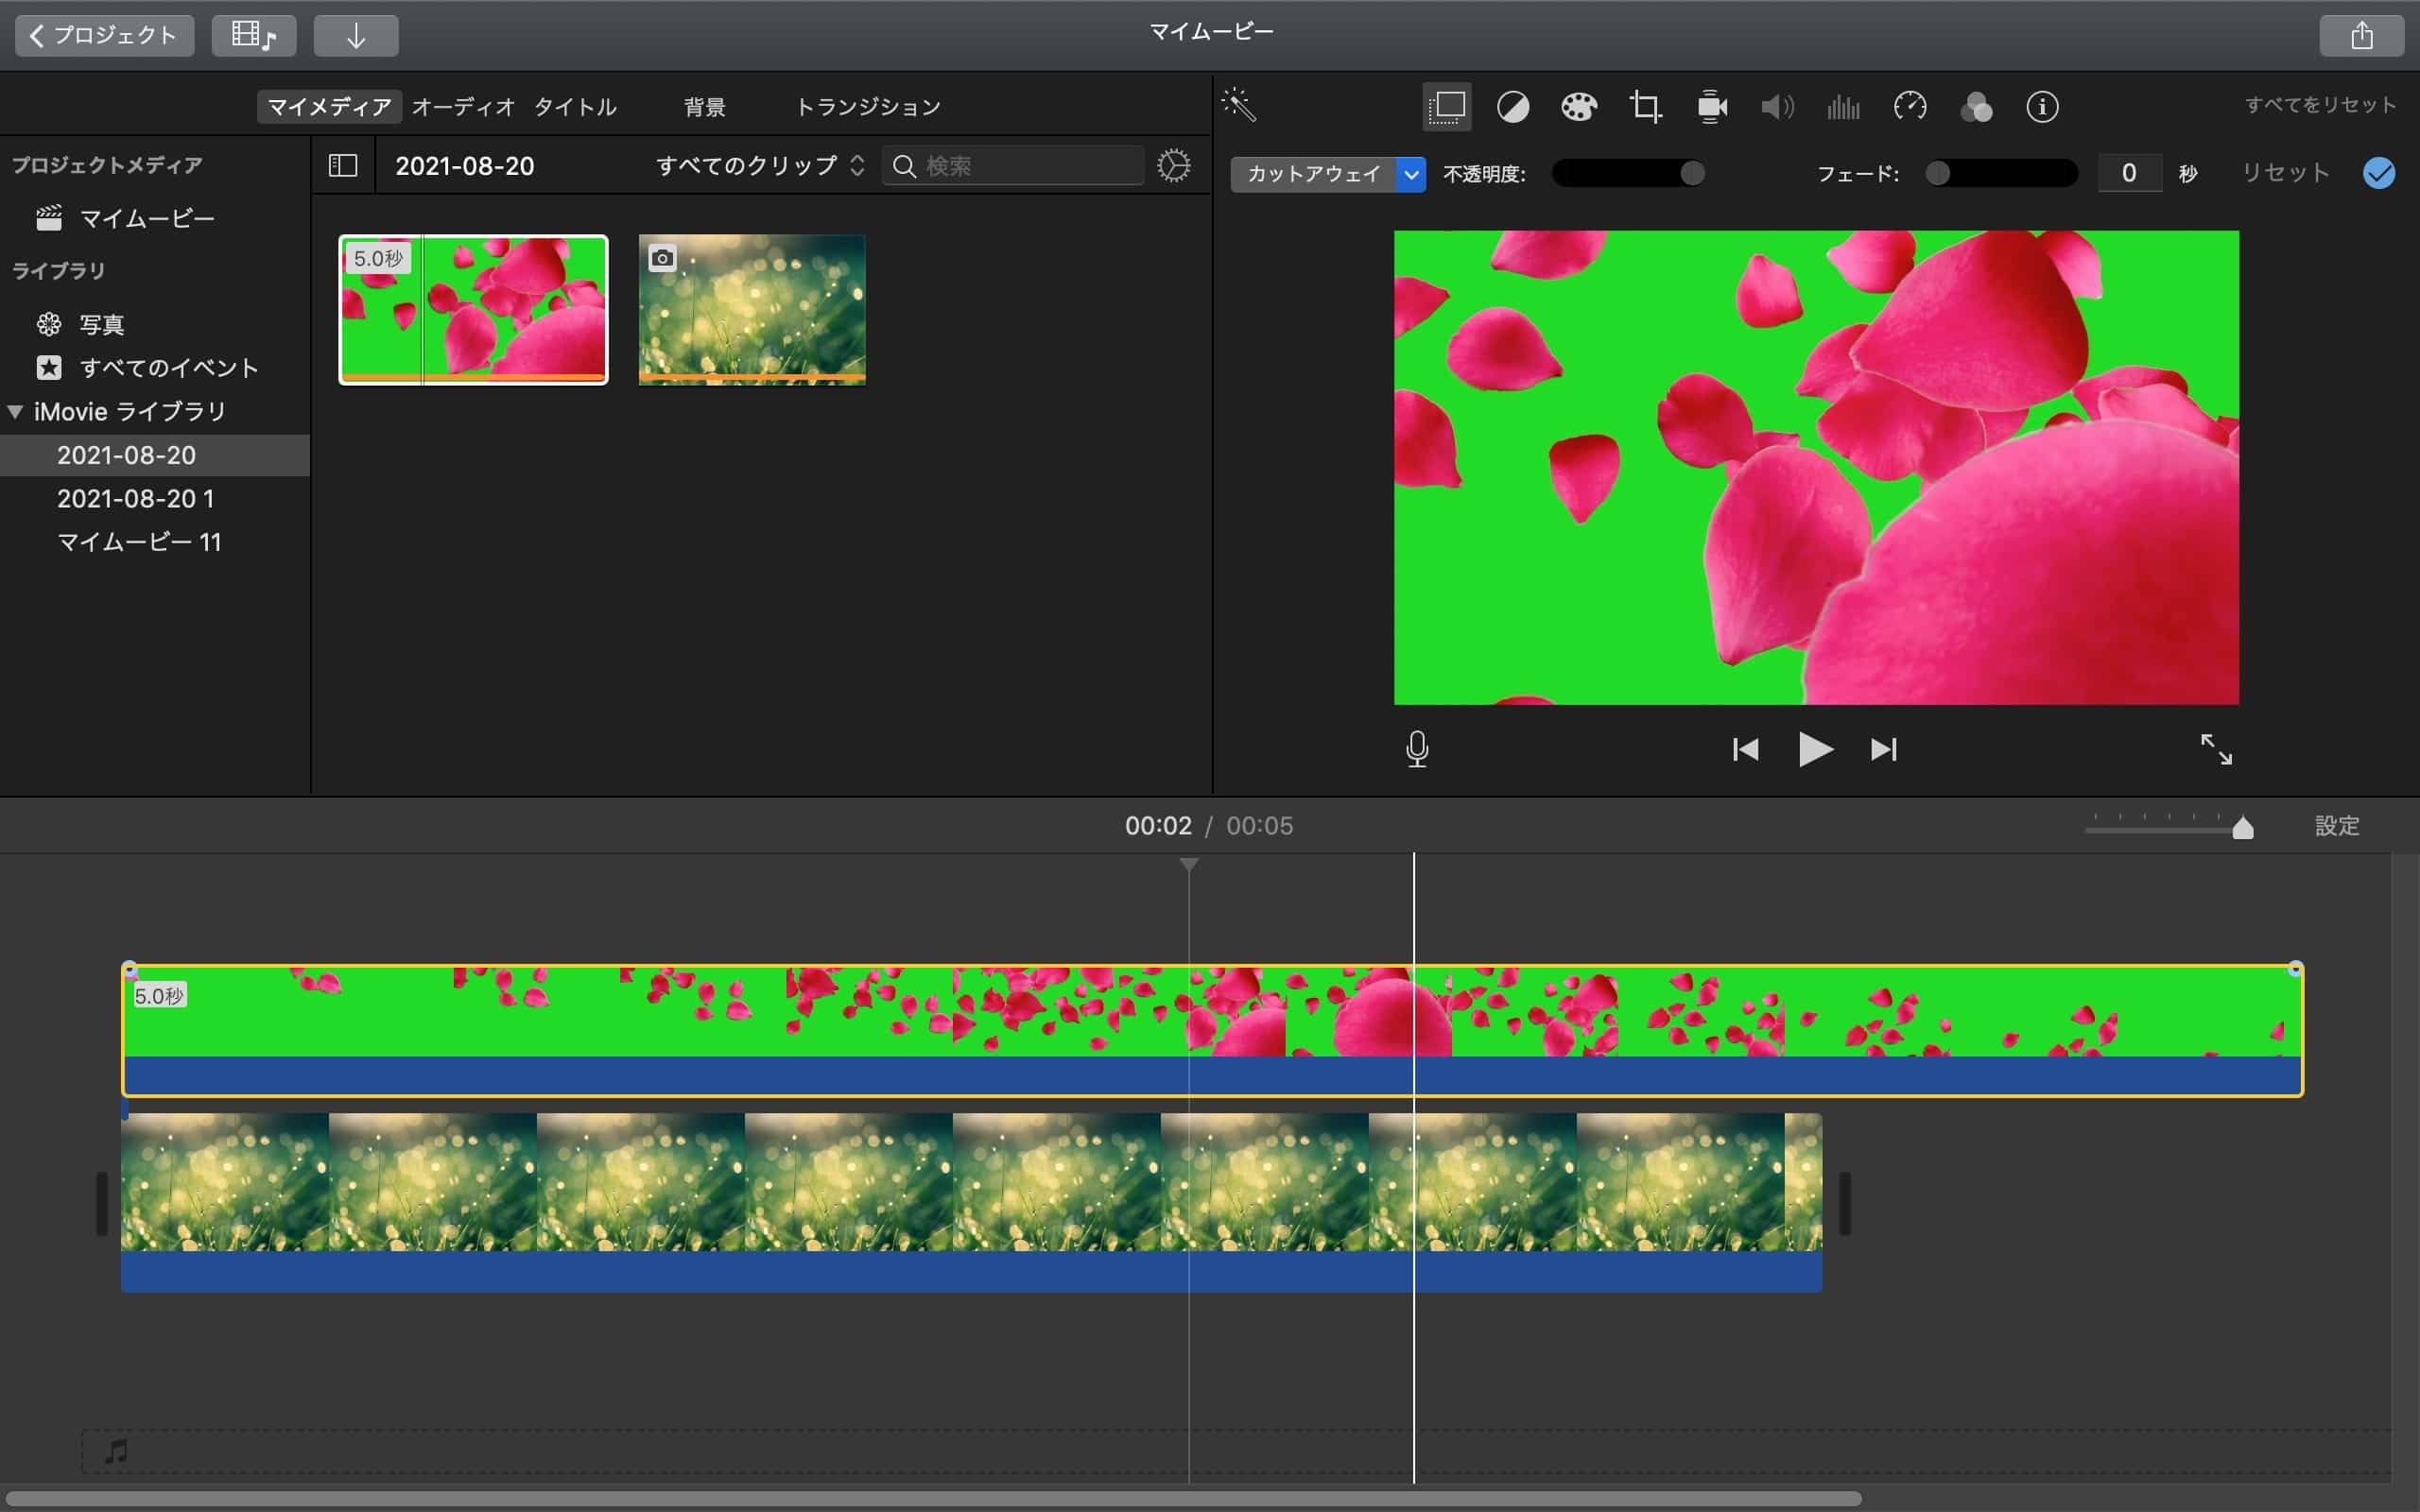2420x1512 pixels.
Task: Switch to the トランジション tab
Action: [867, 107]
